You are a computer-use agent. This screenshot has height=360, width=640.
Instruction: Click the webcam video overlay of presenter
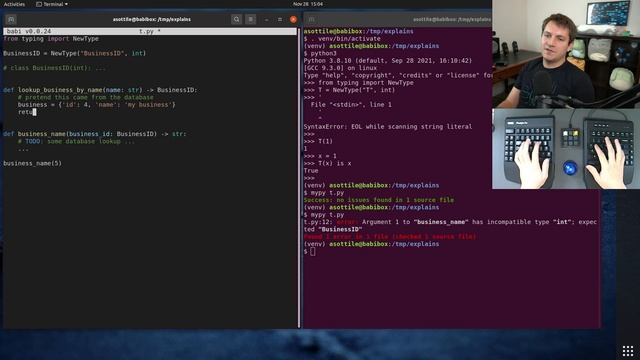pos(566,54)
